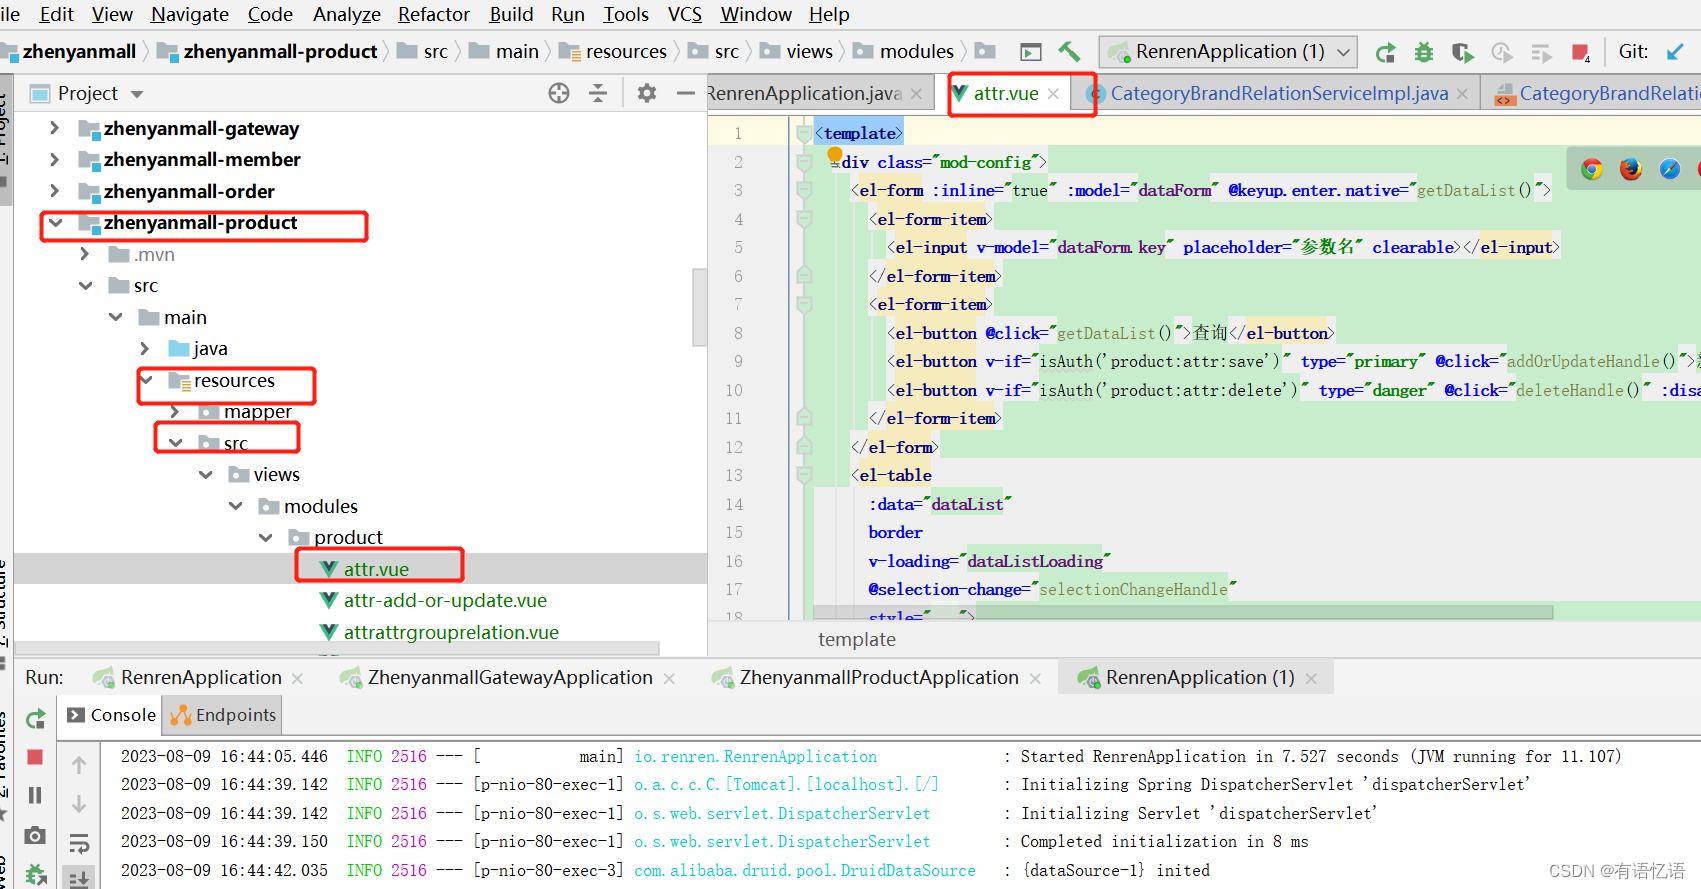Take thread dump camera icon
The image size is (1701, 889).
pyautogui.click(x=35, y=835)
